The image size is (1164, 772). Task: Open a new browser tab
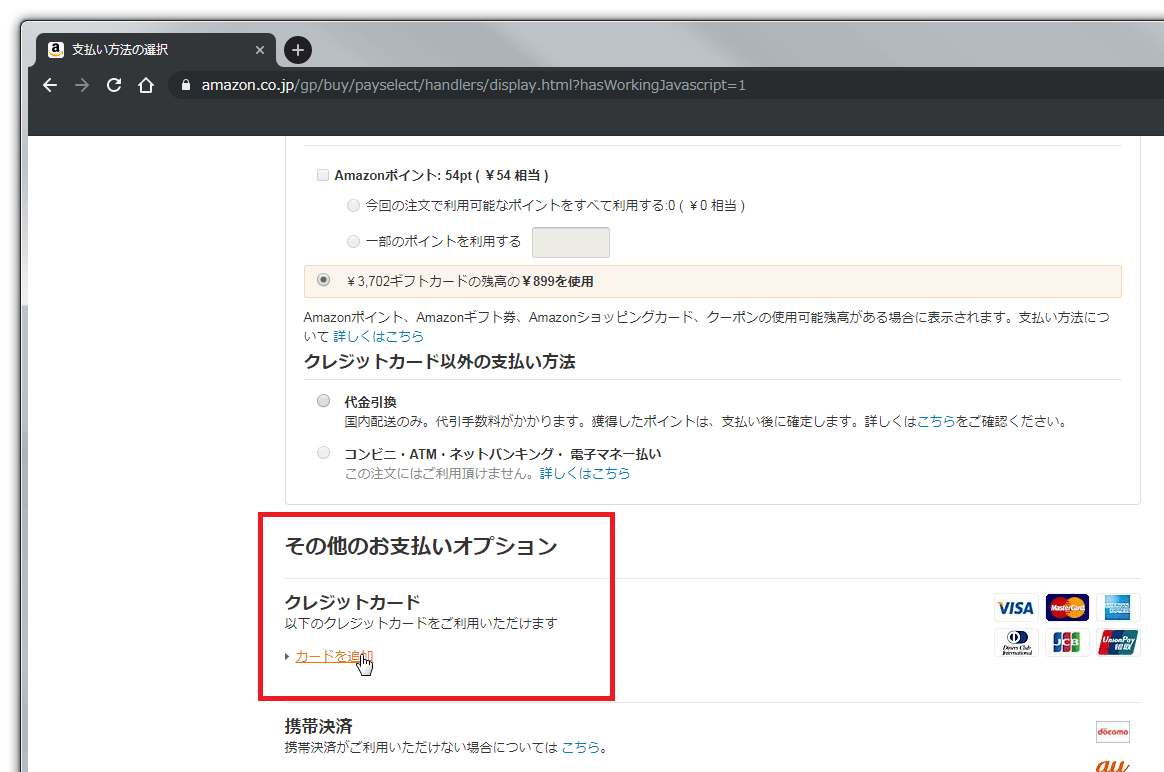tap(297, 49)
